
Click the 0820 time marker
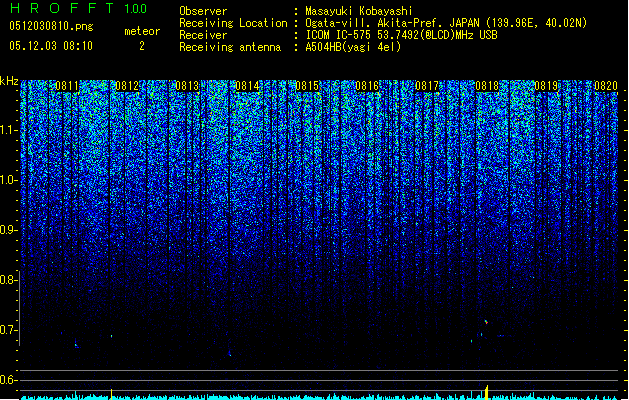click(606, 86)
